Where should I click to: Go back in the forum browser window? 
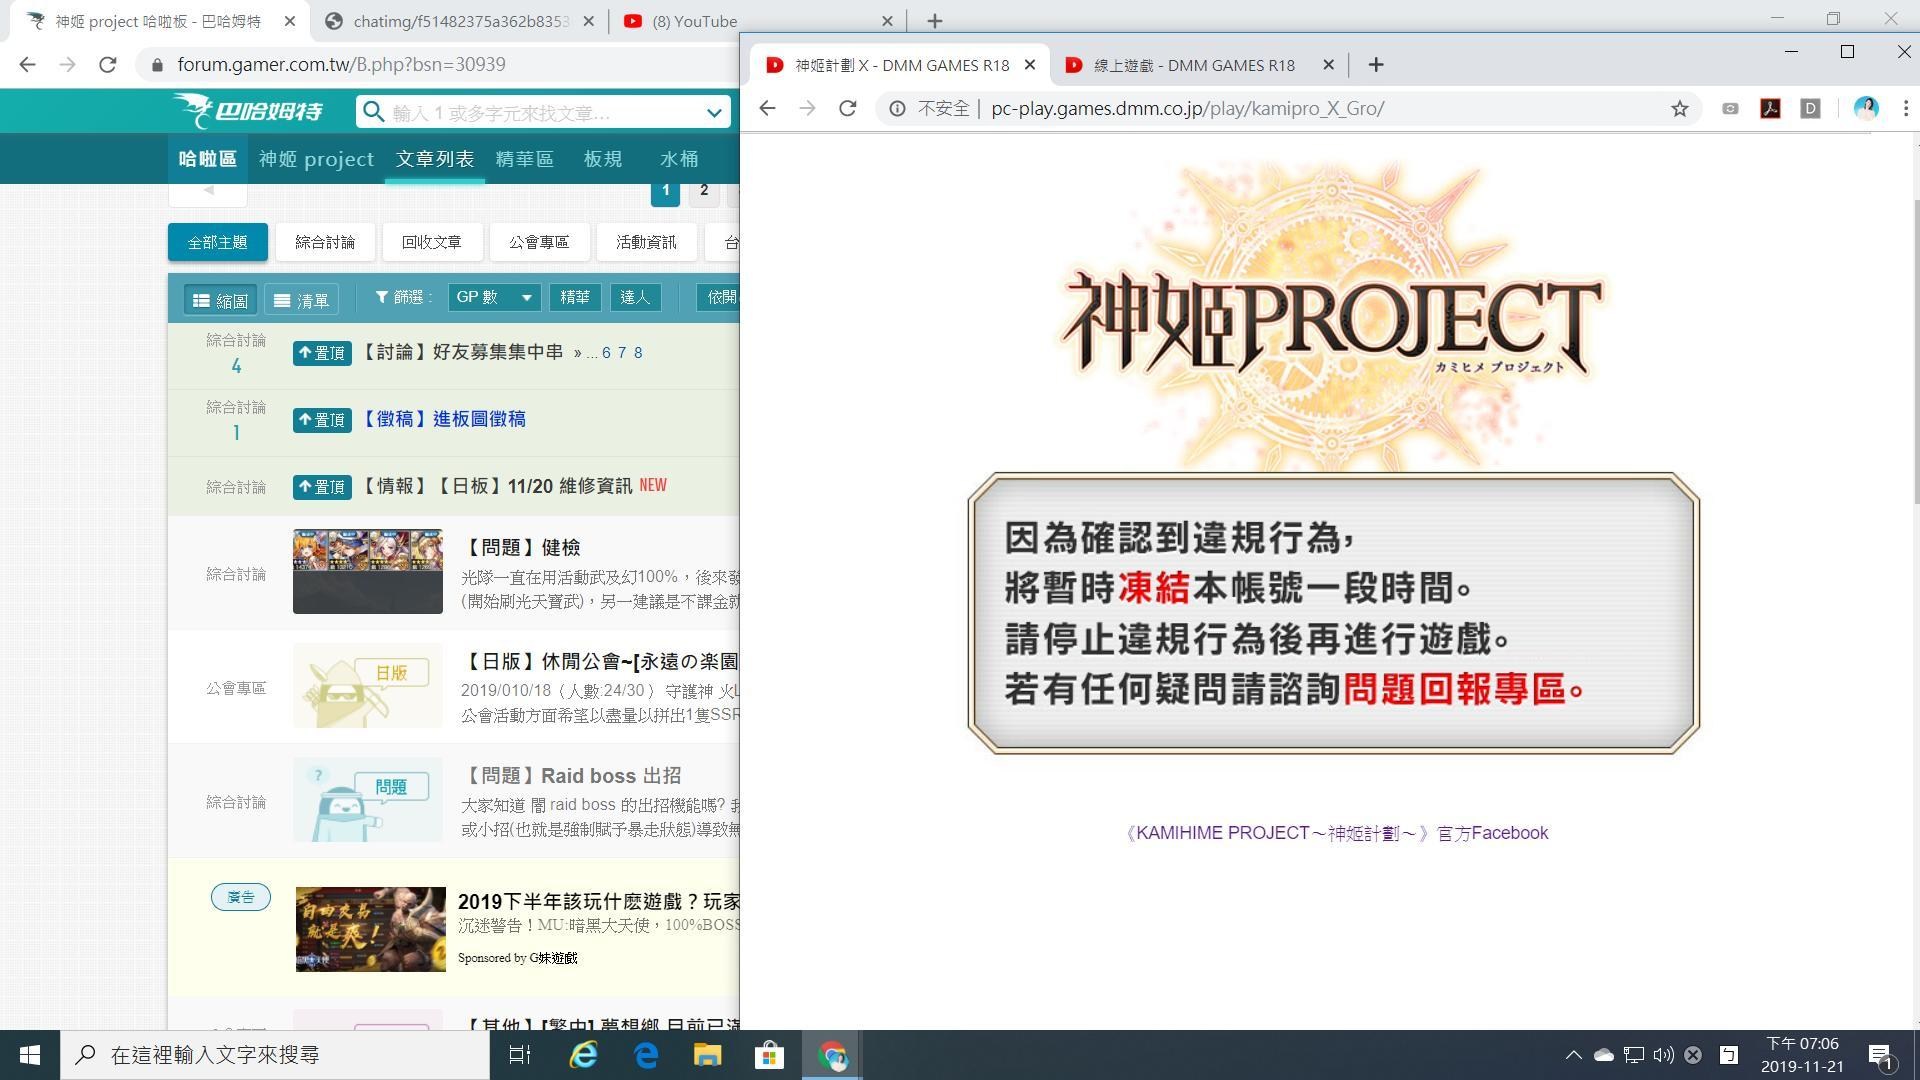tap(27, 64)
